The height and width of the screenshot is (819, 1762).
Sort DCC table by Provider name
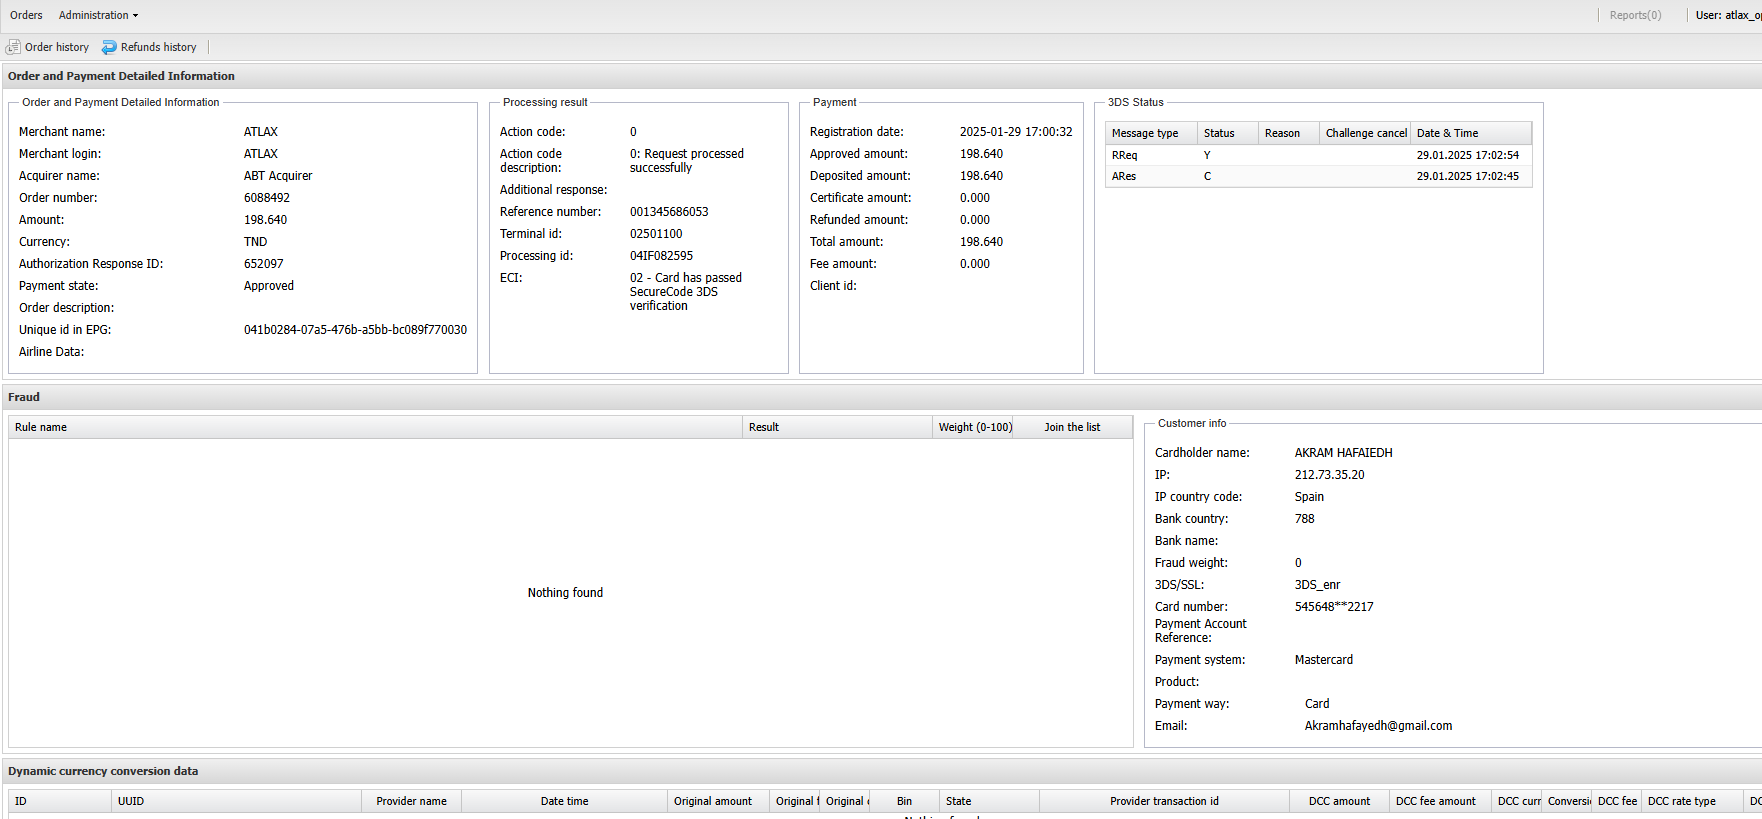pos(411,801)
